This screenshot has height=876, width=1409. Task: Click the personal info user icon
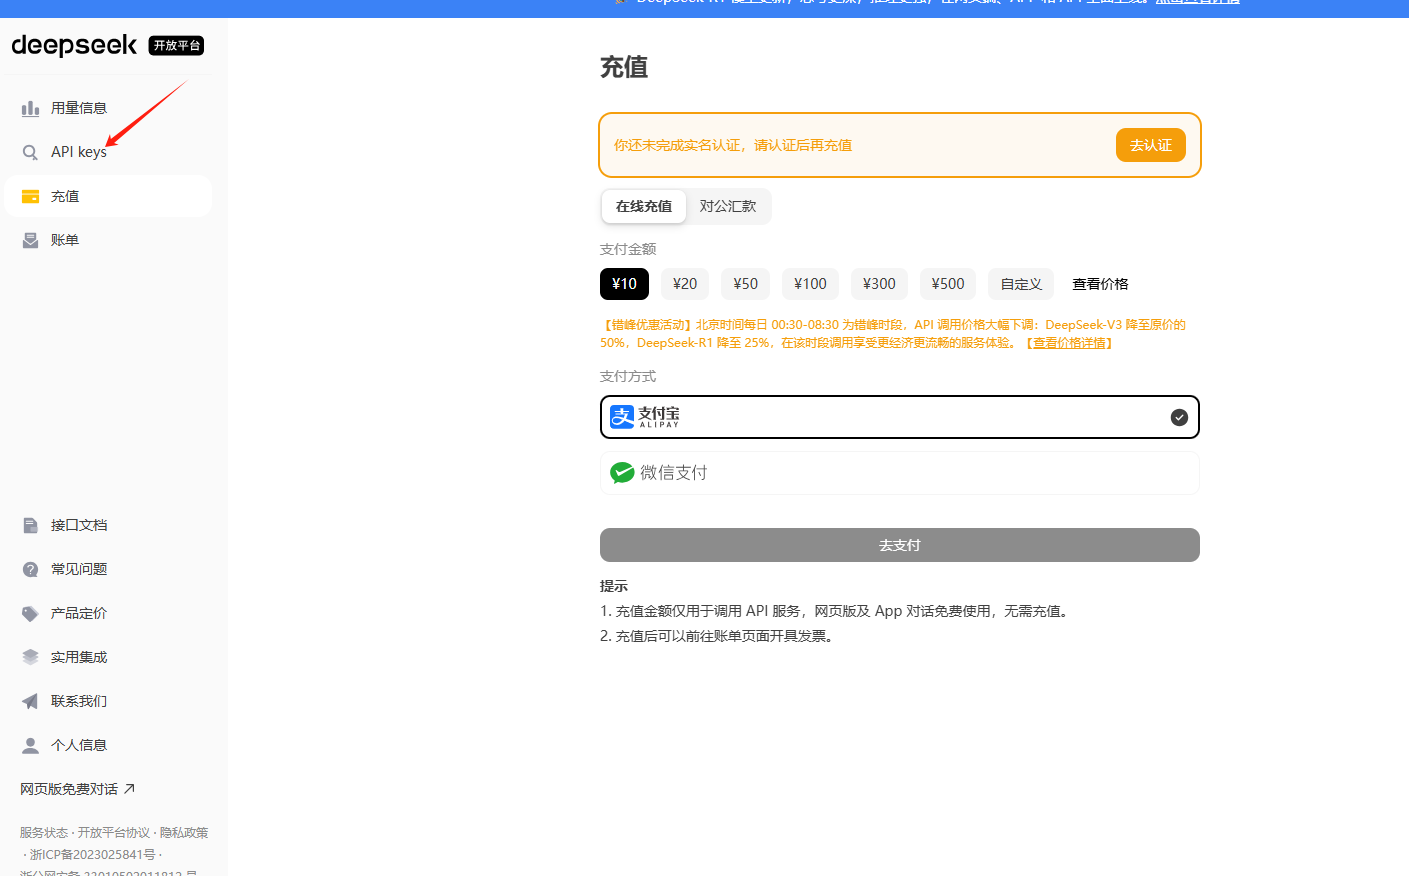coord(31,745)
